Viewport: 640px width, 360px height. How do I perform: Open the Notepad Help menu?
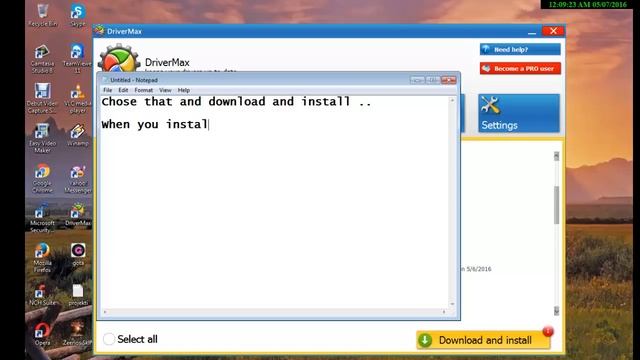click(x=184, y=90)
